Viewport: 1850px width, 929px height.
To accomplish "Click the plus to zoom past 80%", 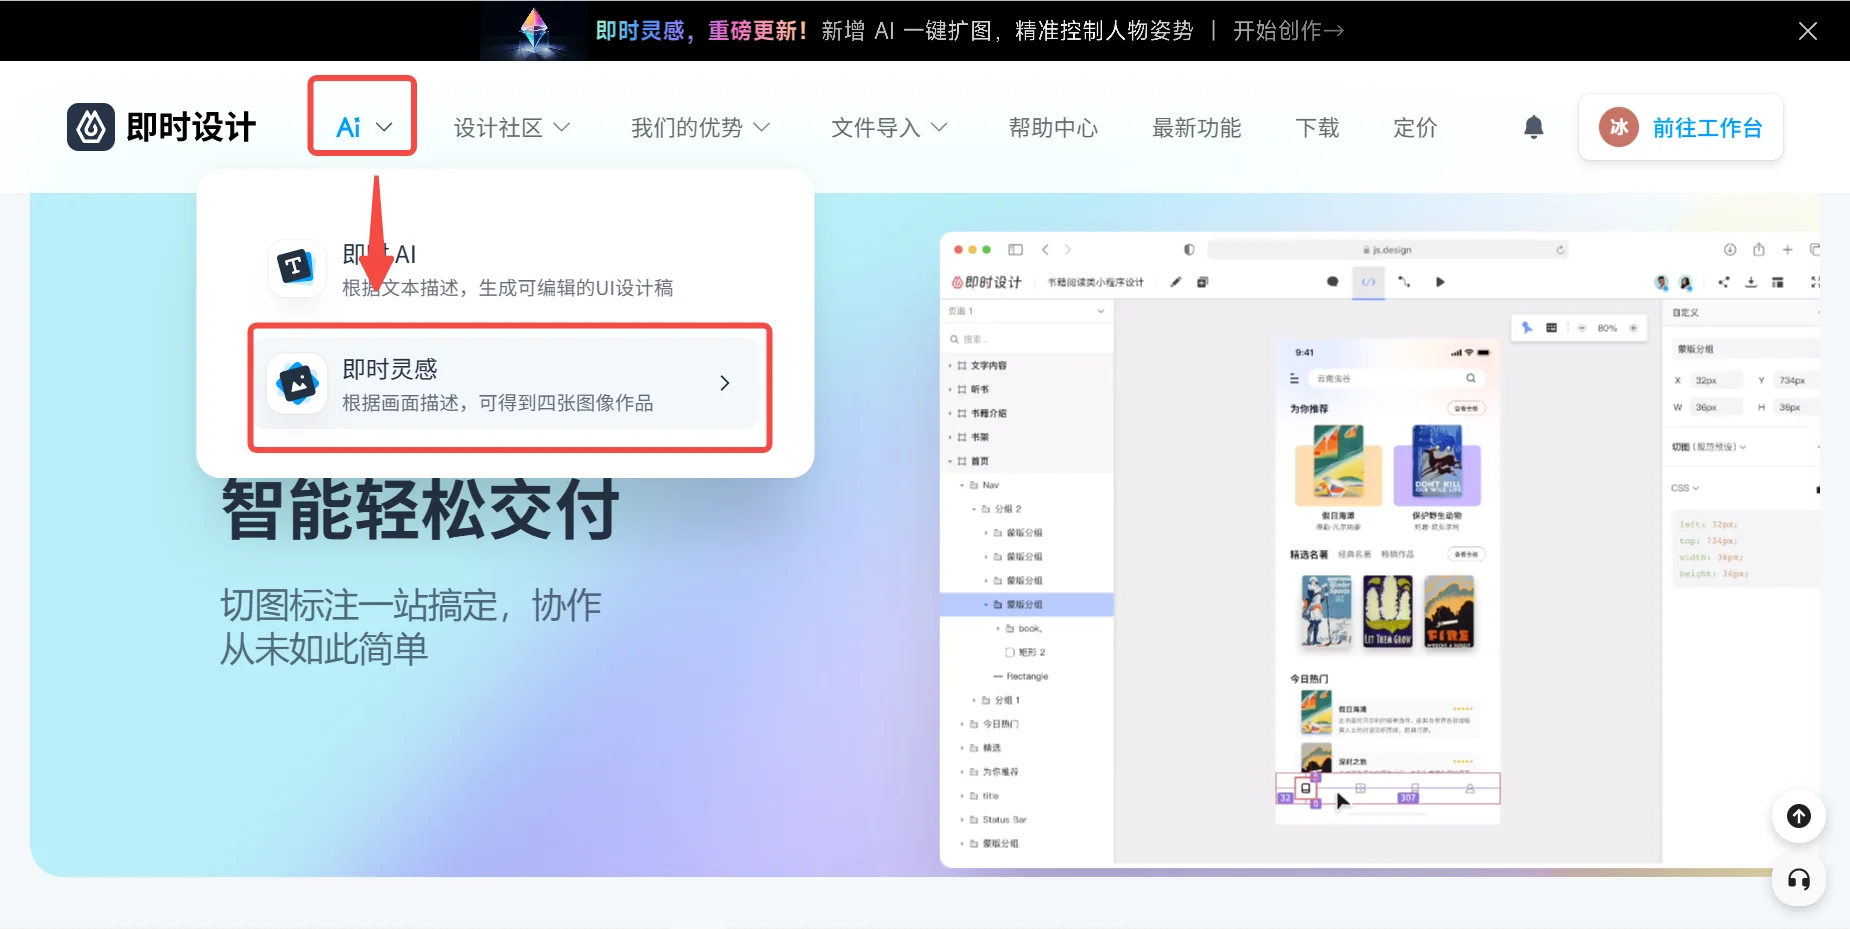I will click(1633, 328).
